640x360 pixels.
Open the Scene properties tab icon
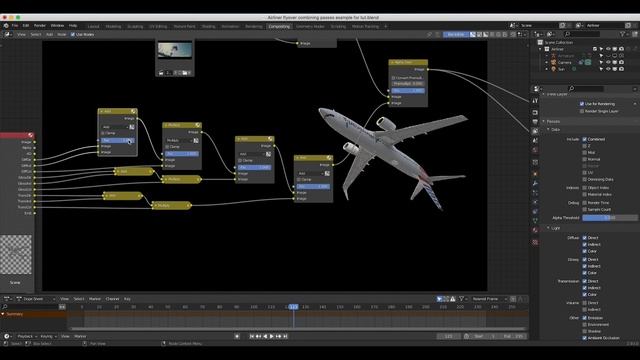click(x=535, y=140)
